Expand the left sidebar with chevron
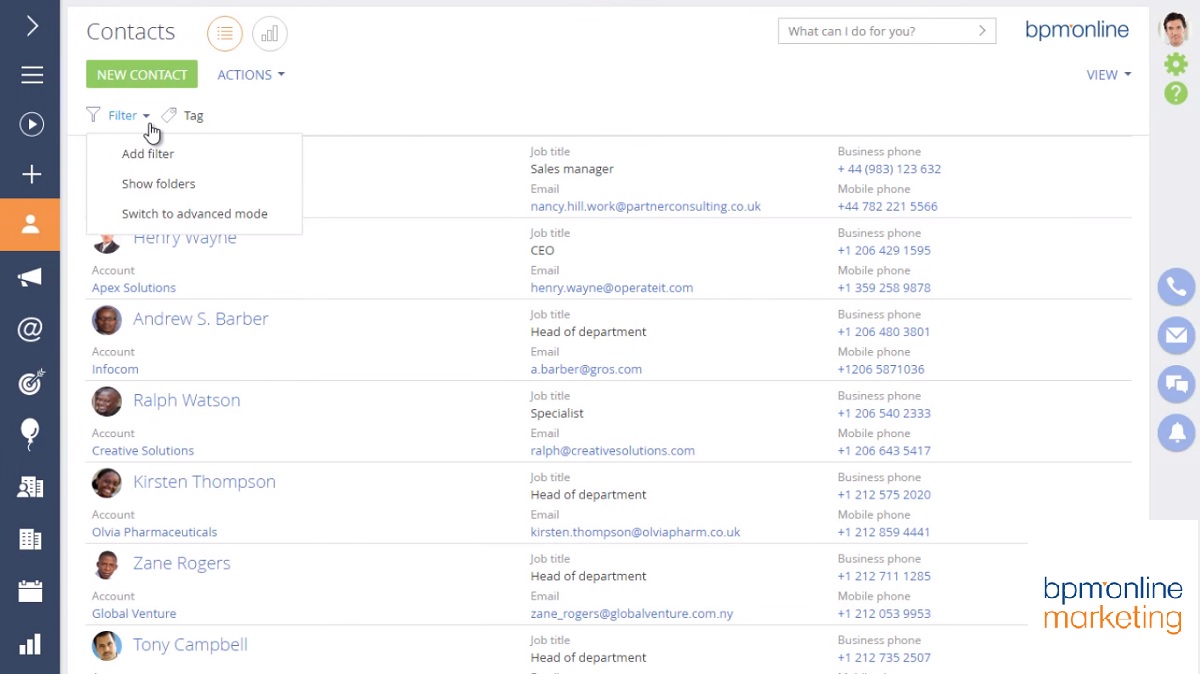1200x674 pixels. (31, 26)
